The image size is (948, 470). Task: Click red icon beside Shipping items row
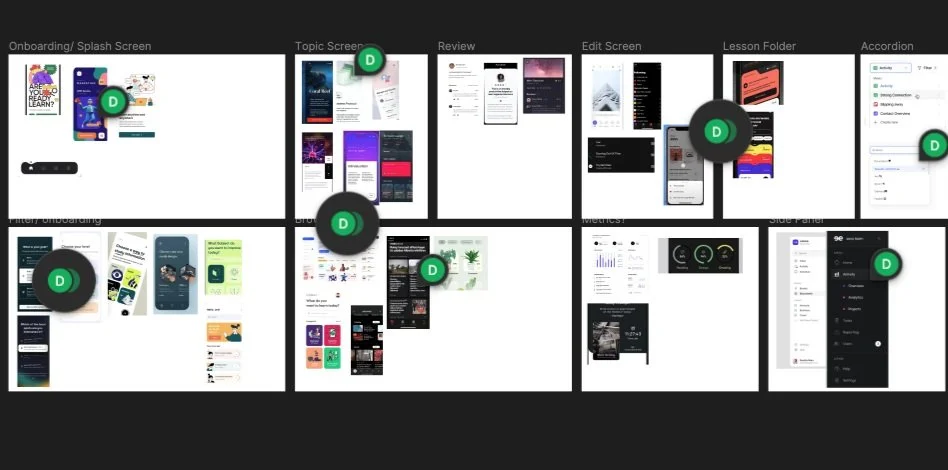[875, 105]
